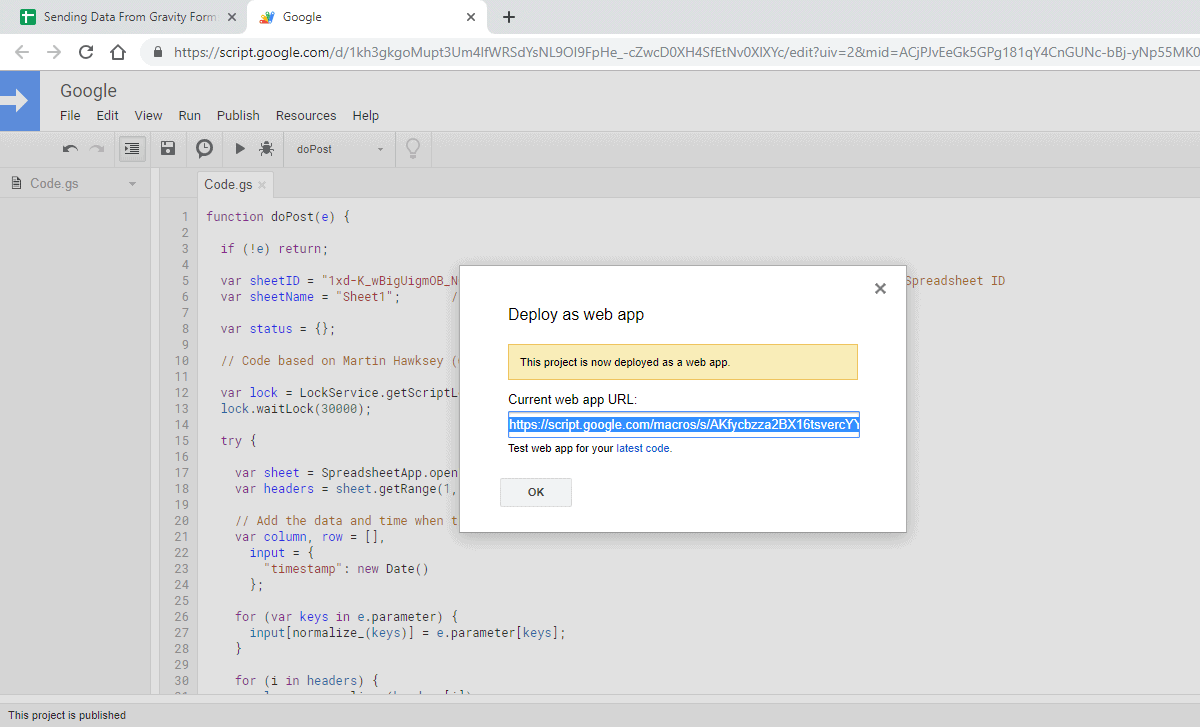Run the selected function with the play icon
The height and width of the screenshot is (727, 1200).
[240, 149]
